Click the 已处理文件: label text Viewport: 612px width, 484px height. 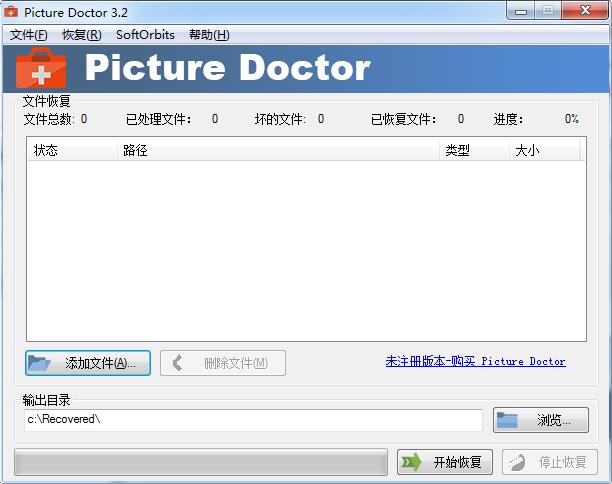pos(158,119)
